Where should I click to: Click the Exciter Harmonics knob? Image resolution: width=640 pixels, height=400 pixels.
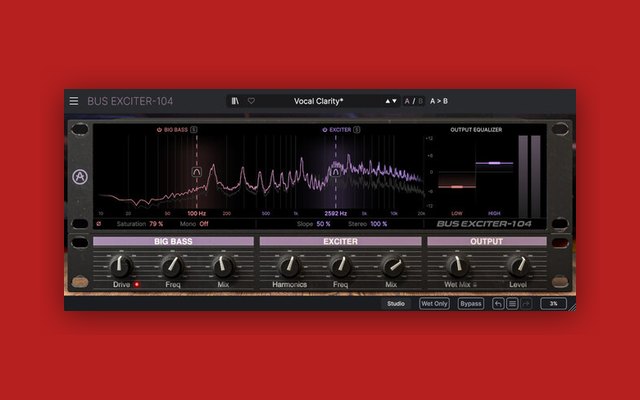pos(290,266)
